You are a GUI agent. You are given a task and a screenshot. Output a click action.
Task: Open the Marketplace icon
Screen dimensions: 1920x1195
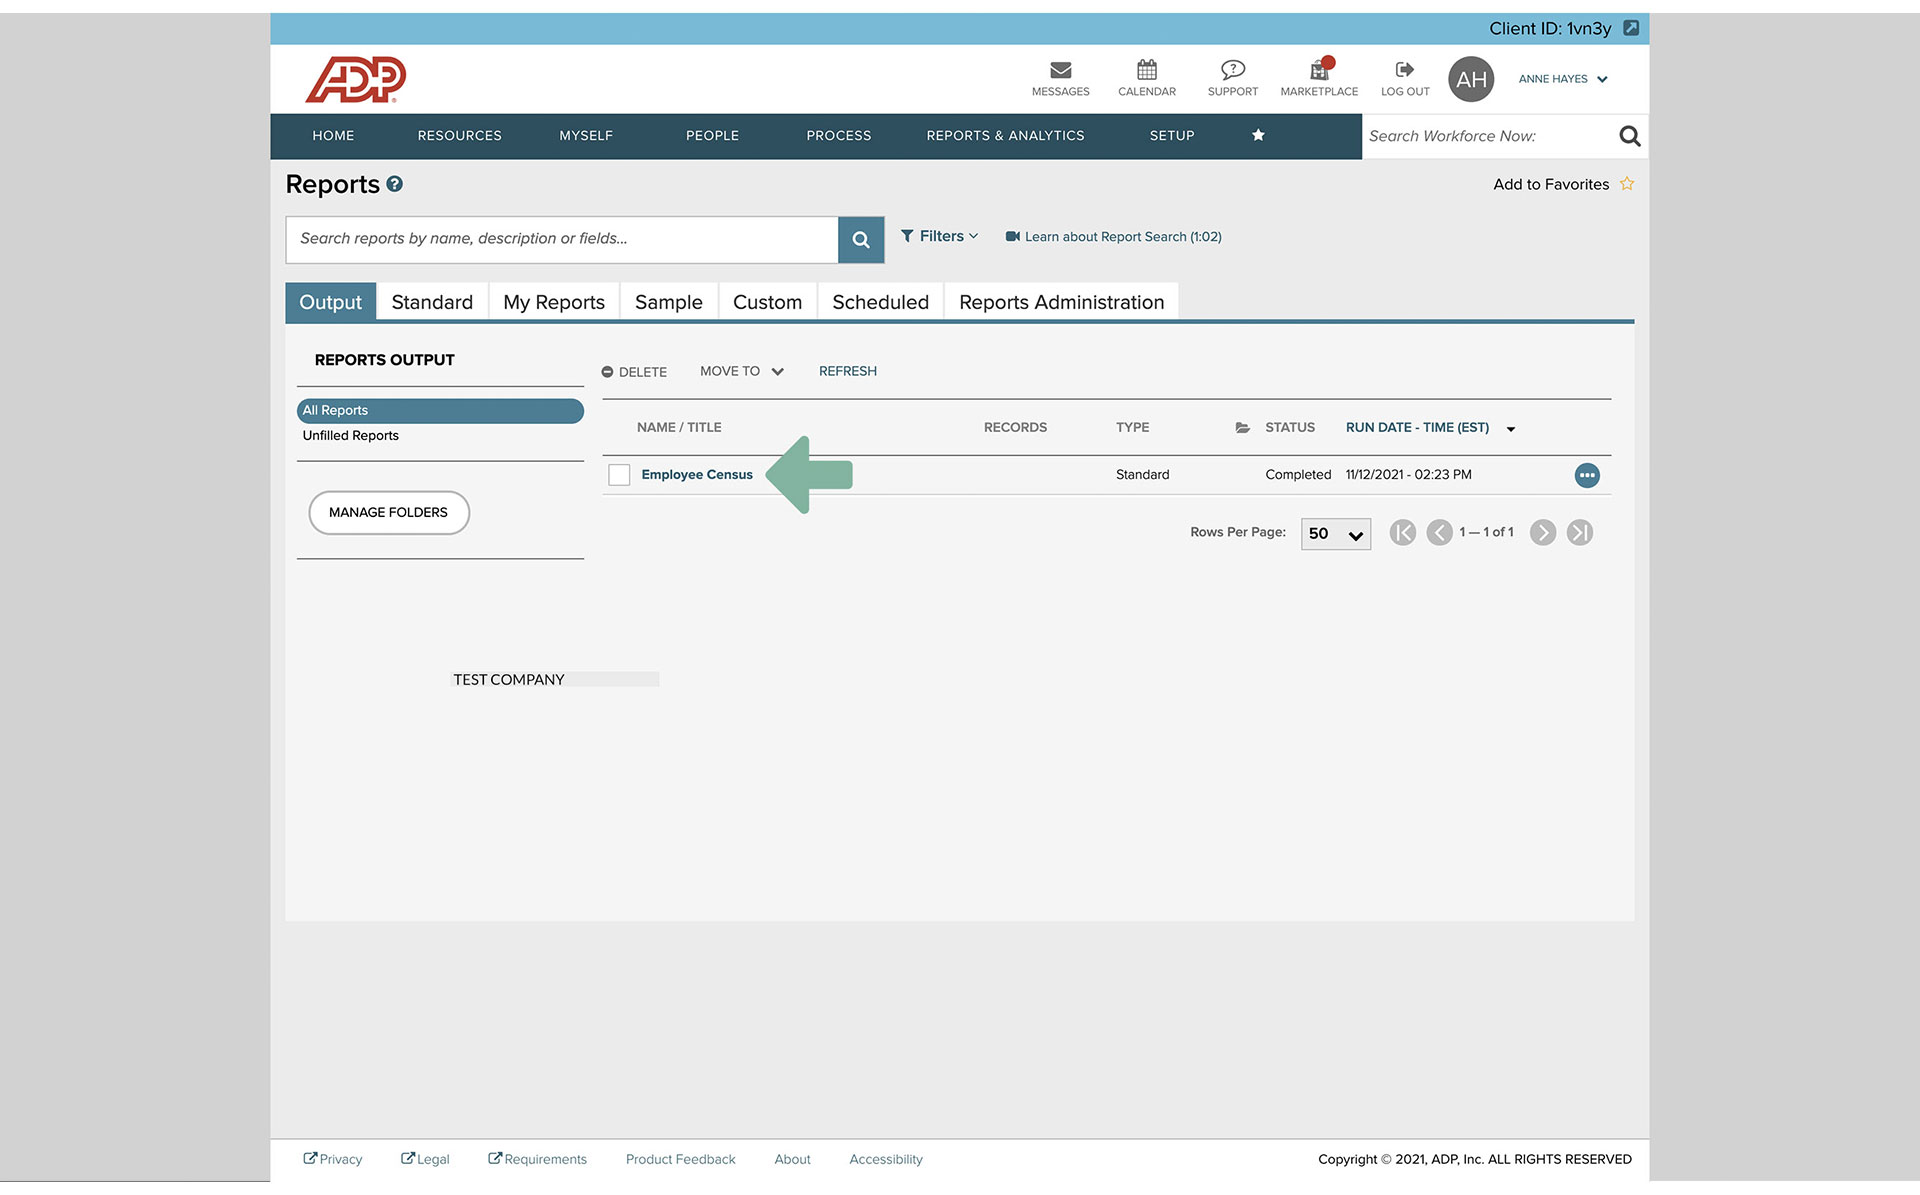coord(1320,70)
